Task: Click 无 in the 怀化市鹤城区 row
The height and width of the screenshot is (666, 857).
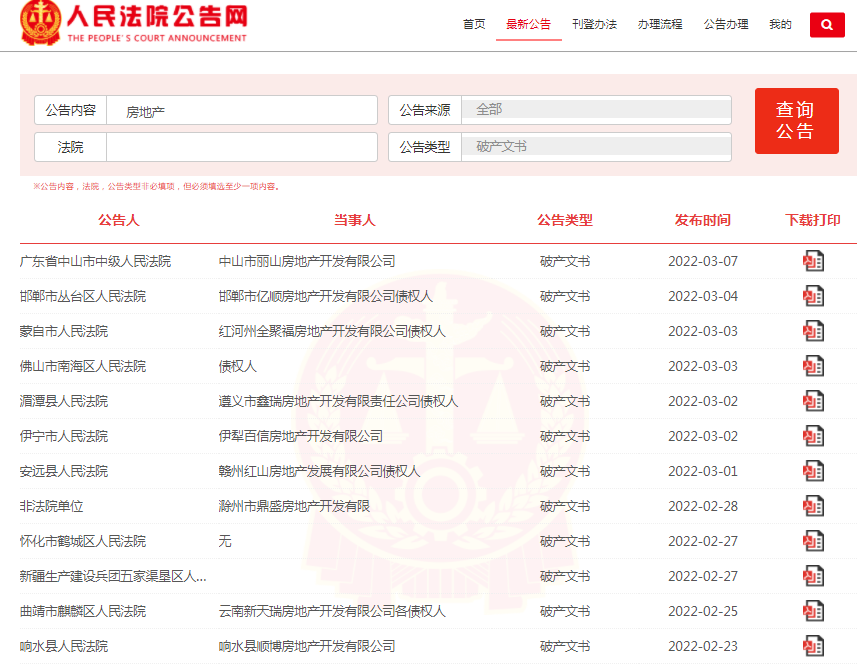Action: click(225, 541)
